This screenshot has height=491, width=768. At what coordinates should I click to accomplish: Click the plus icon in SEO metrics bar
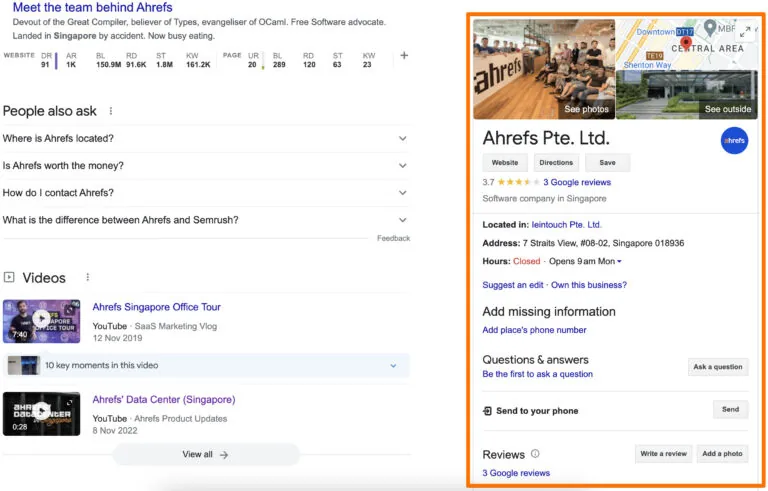tap(404, 55)
